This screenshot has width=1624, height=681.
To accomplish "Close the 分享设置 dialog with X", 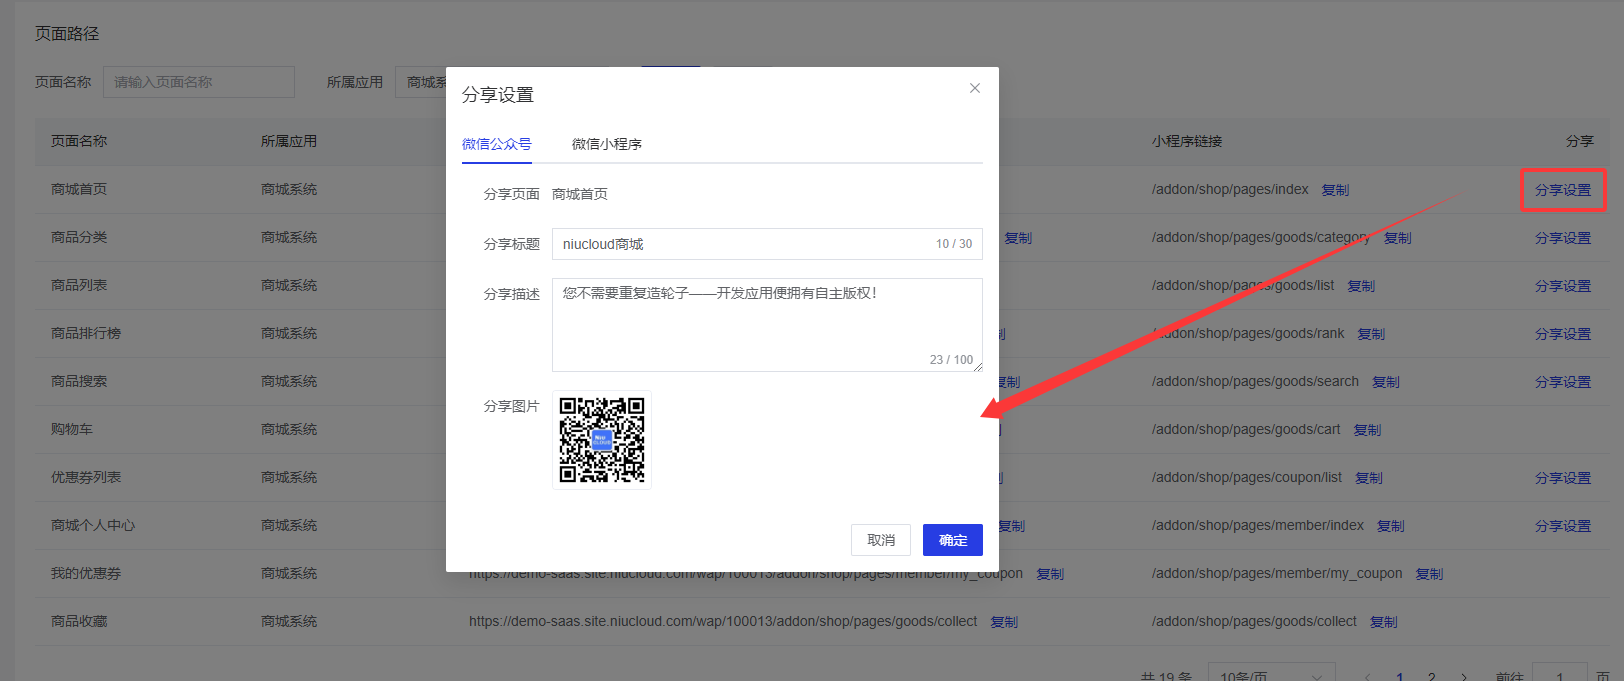I will [974, 88].
